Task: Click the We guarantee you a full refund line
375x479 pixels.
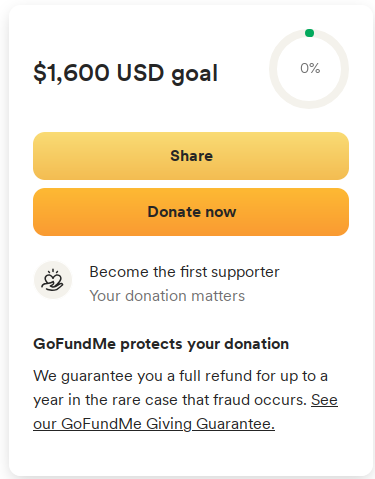Action: [180, 376]
